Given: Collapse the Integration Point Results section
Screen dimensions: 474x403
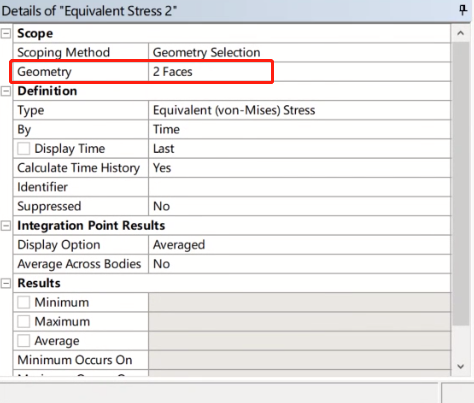Looking at the screenshot, I should point(6,226).
